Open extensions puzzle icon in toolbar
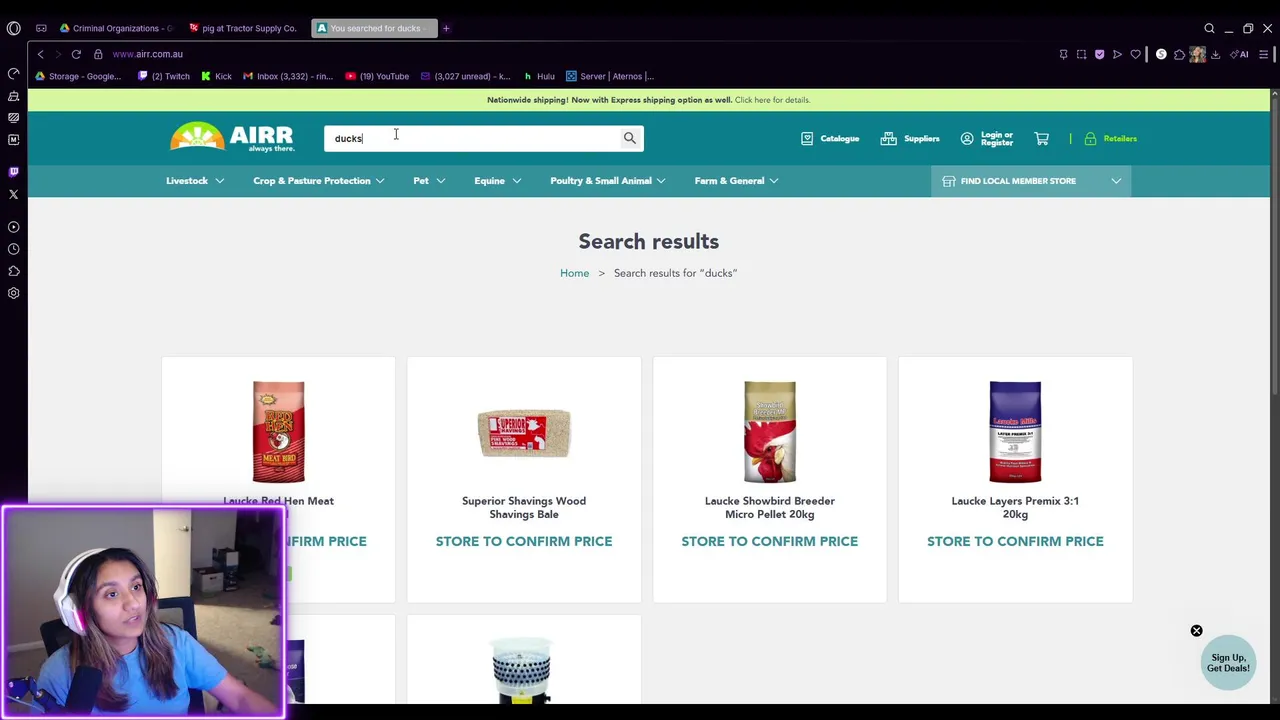The image size is (1280, 720). click(x=1179, y=54)
